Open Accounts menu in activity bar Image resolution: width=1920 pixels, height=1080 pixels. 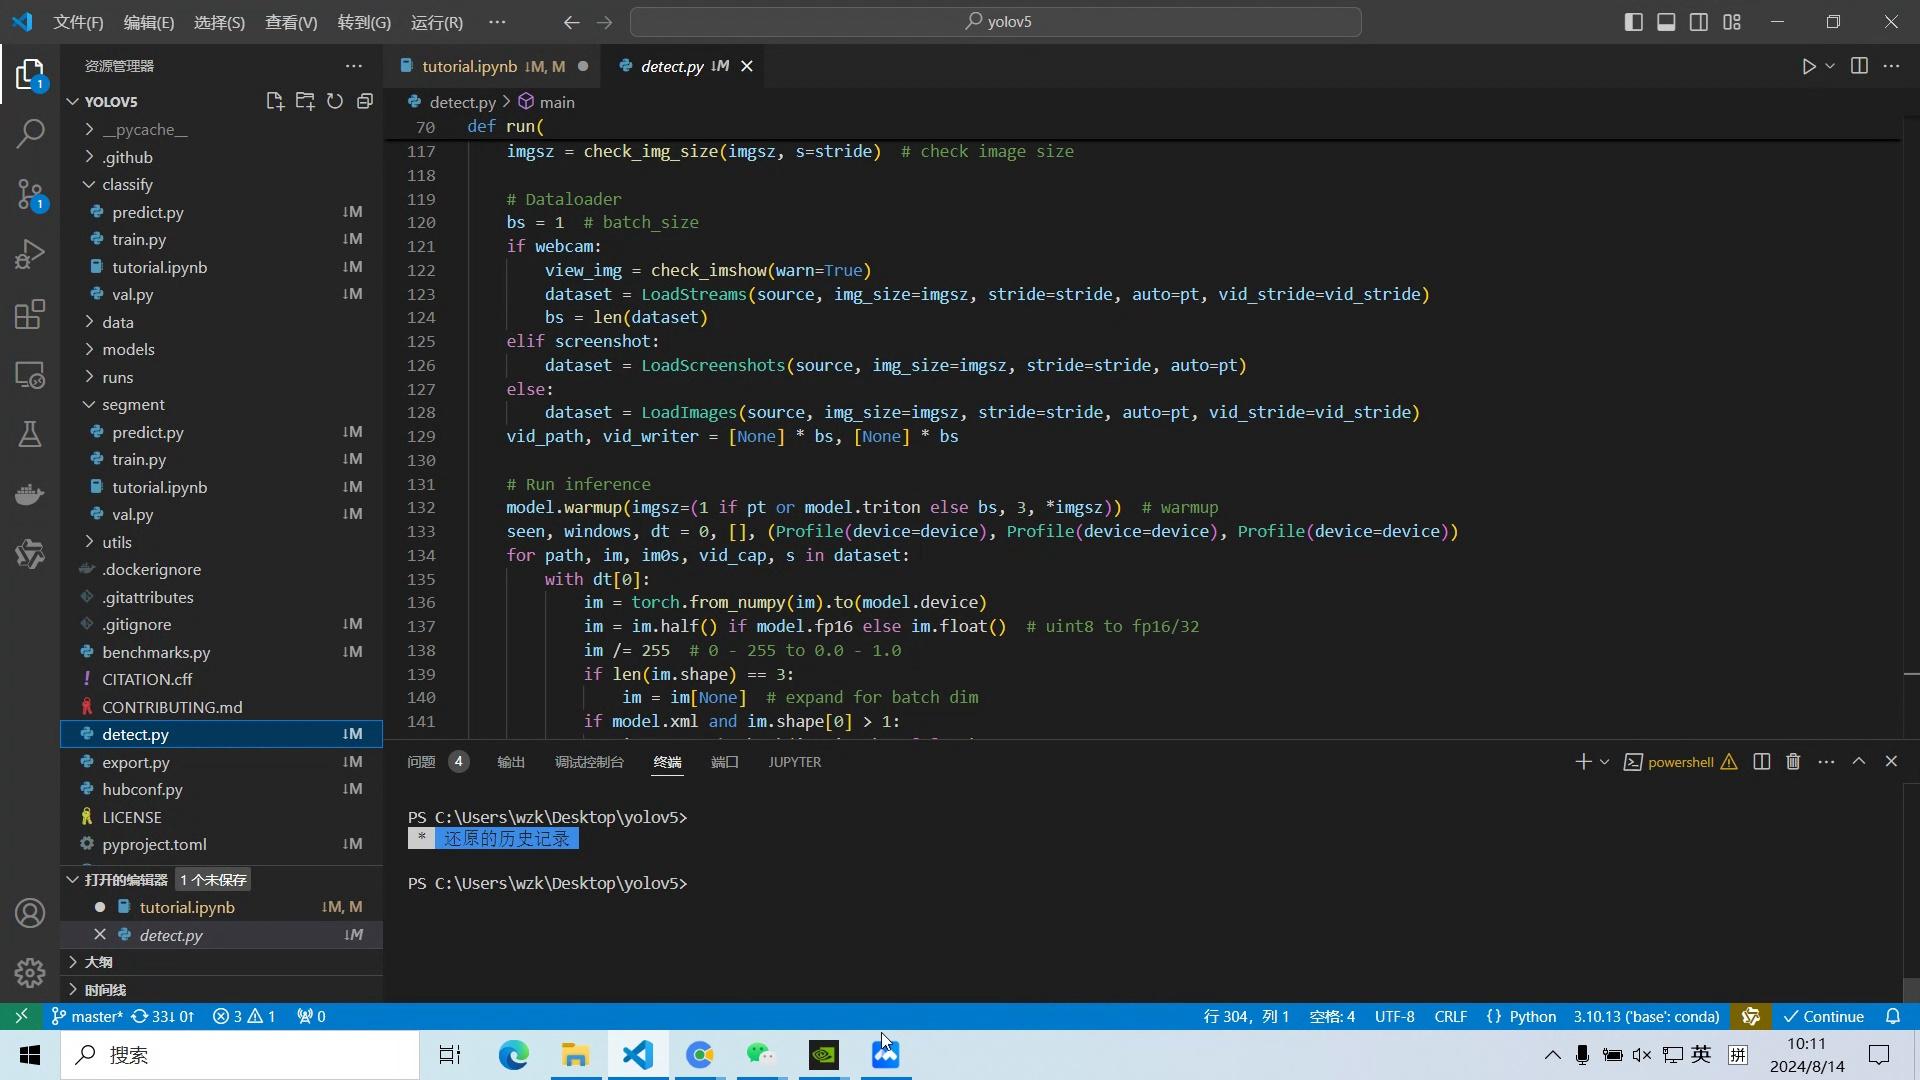(30, 913)
